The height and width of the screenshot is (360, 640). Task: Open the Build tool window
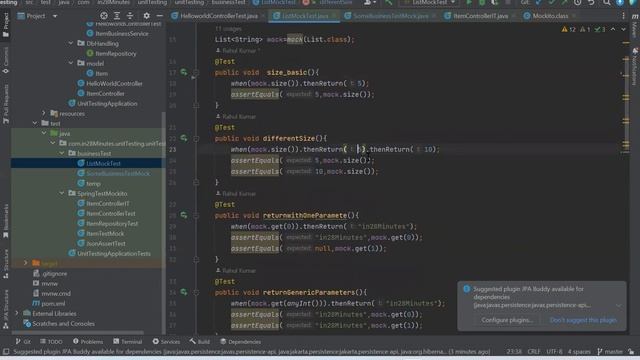(200, 342)
